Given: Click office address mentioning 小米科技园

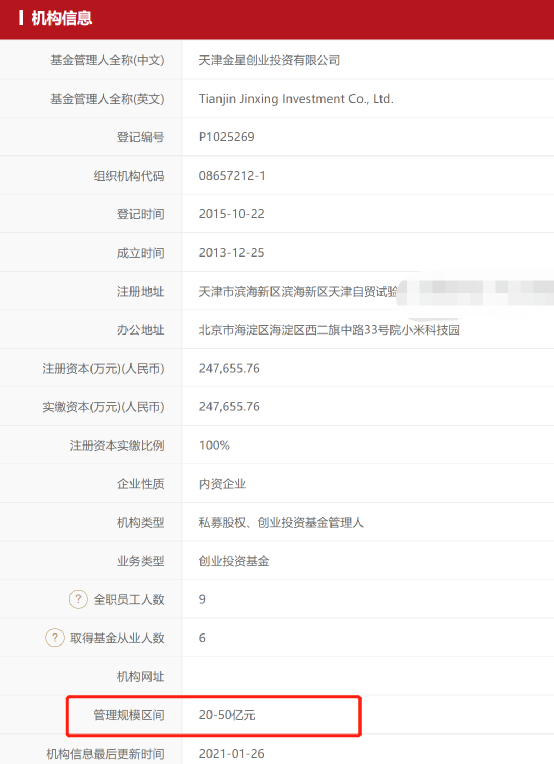Looking at the screenshot, I should 329,330.
